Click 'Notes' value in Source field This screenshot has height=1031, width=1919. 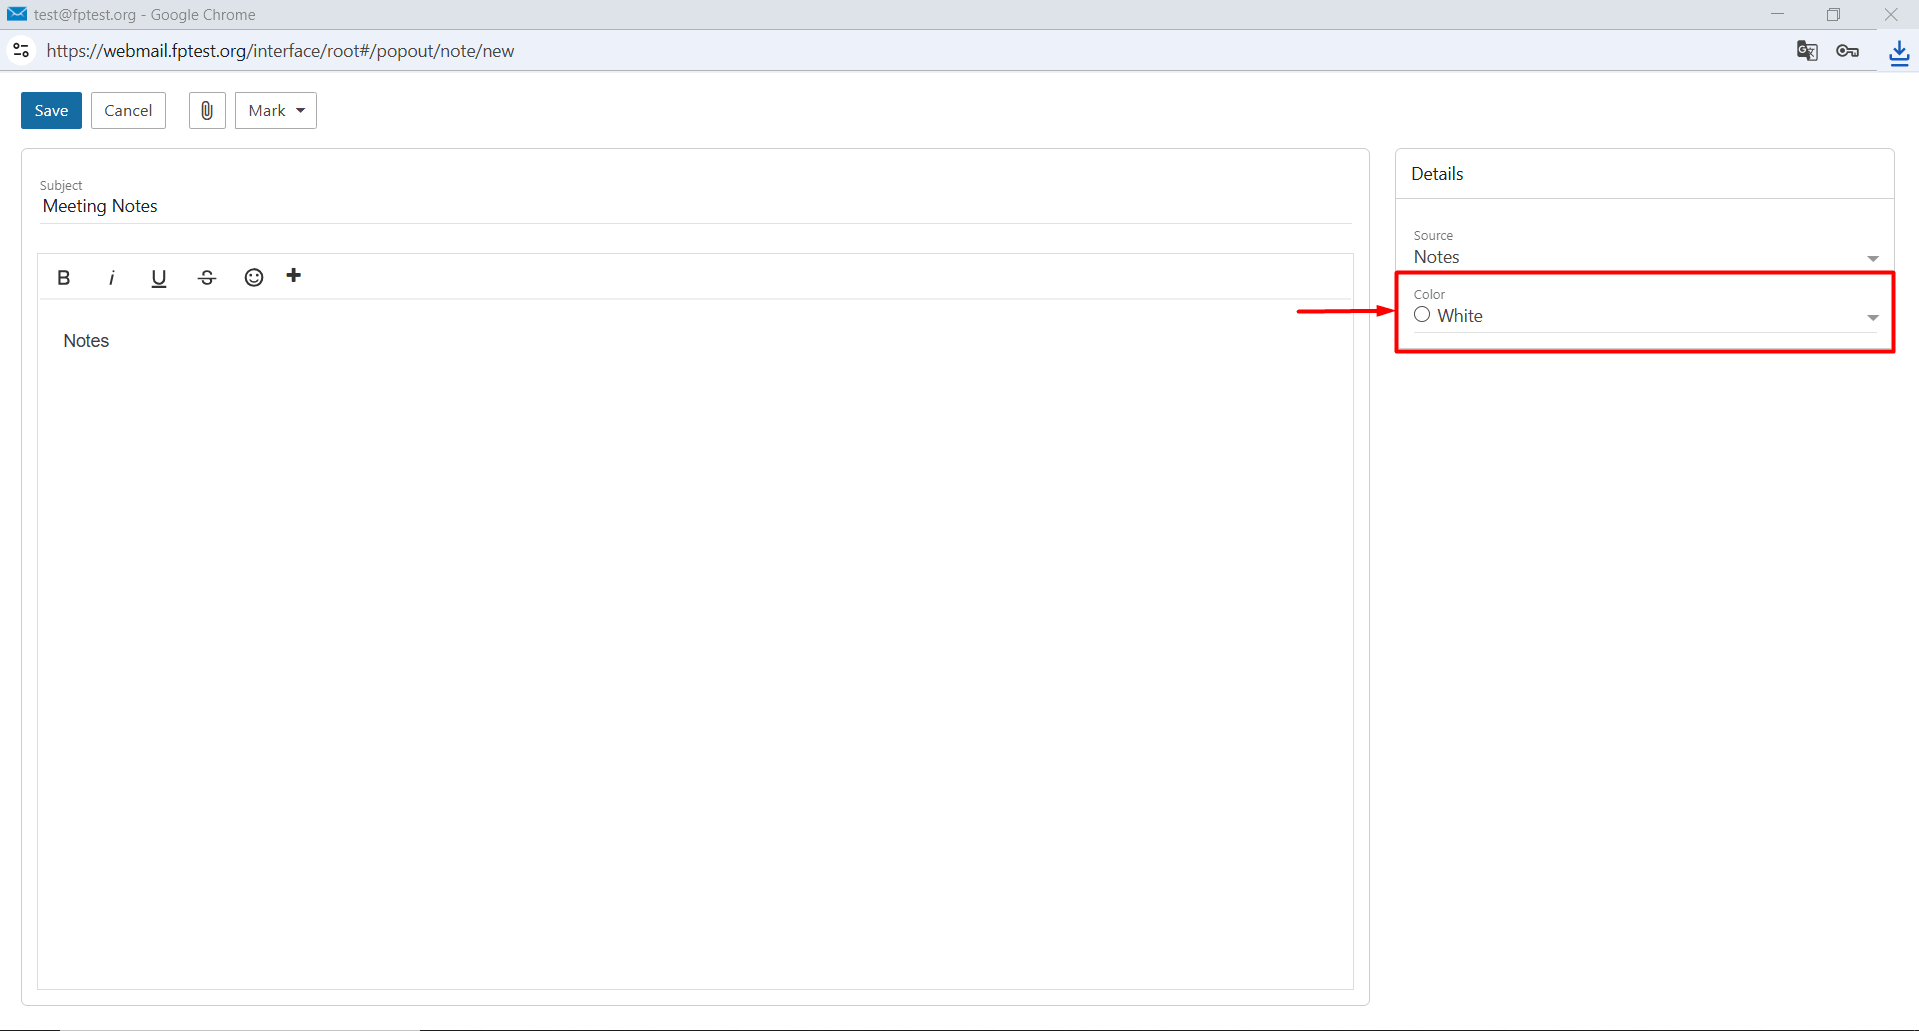[x=1436, y=257]
